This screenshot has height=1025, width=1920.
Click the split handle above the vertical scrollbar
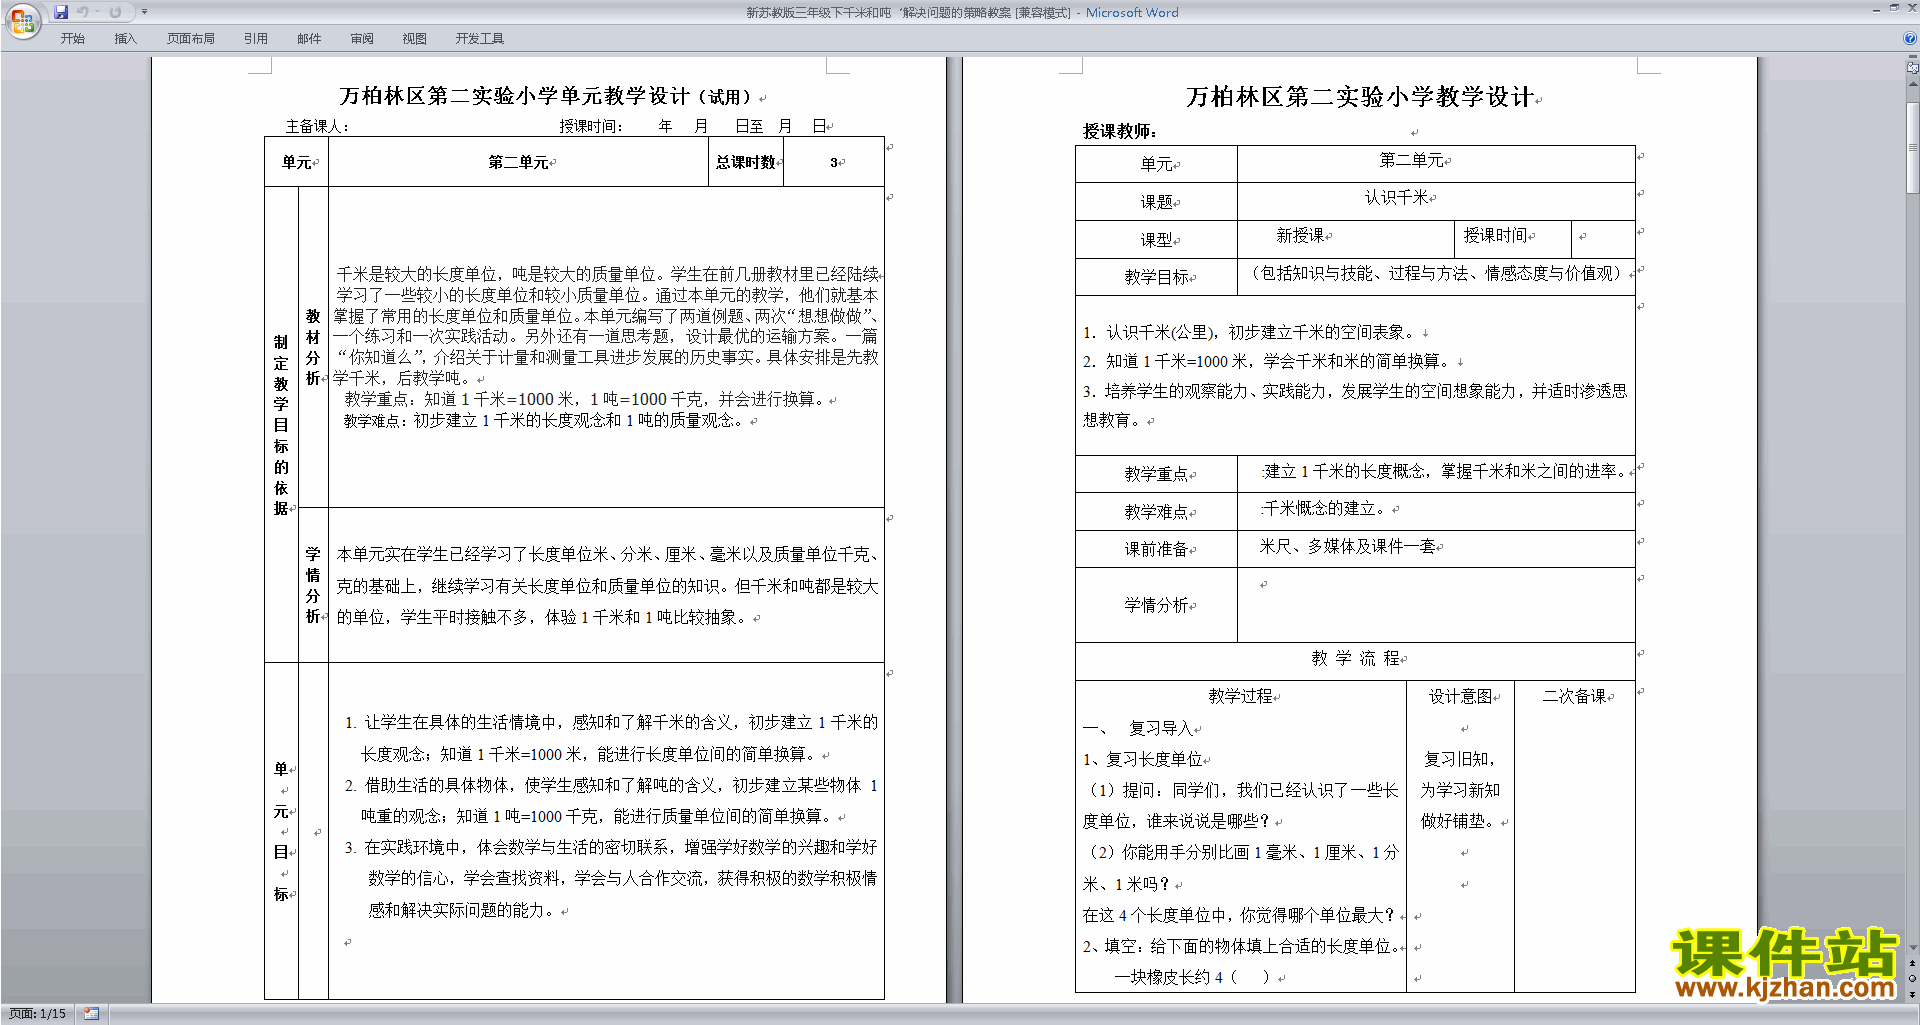[x=1912, y=57]
